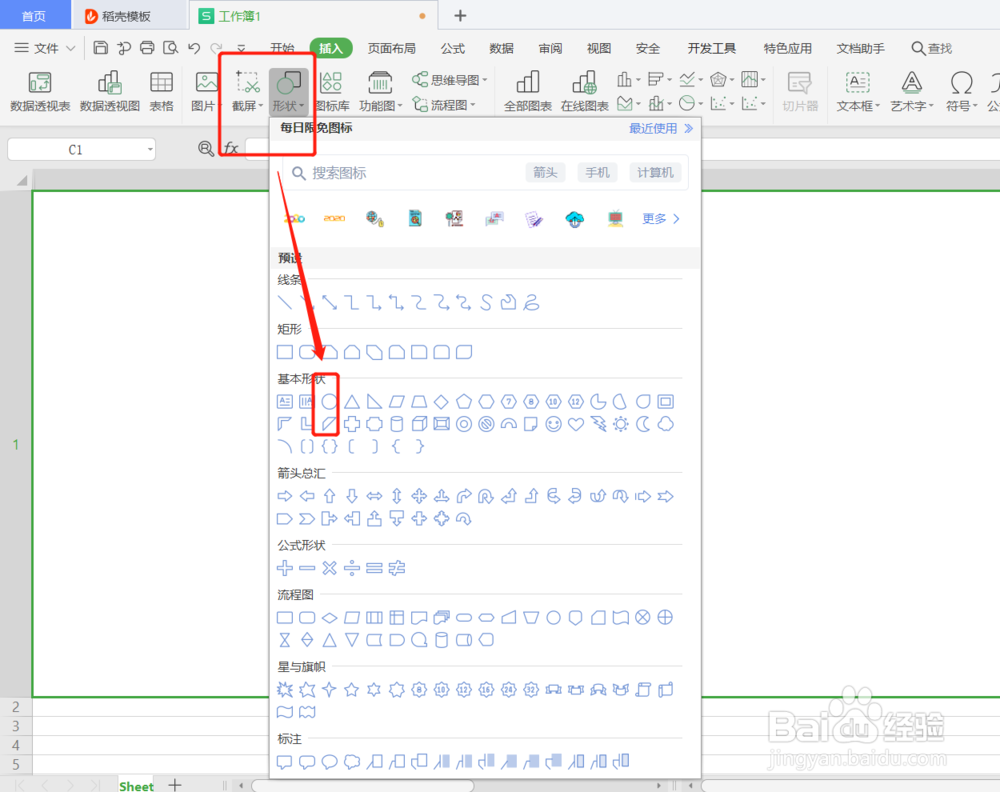The width and height of the screenshot is (1000, 792).
Task: Click the 最近使用 link in shapes panel
Action: (x=655, y=128)
